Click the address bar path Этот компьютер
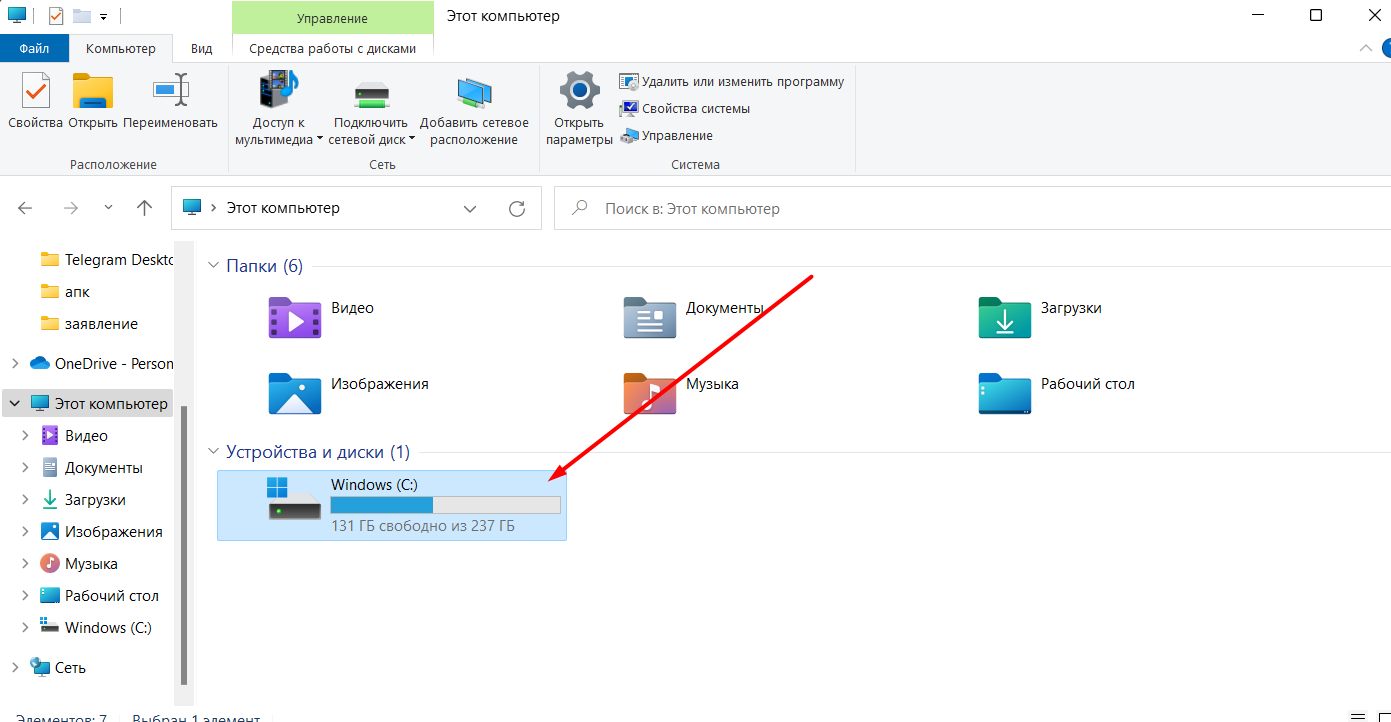 coord(283,208)
